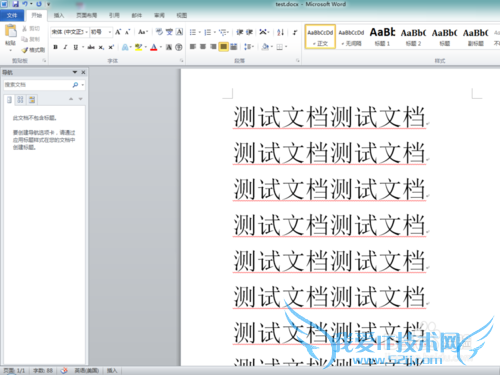Click the Redo icon in title bar
This screenshot has height=375, width=500.
(39, 4)
